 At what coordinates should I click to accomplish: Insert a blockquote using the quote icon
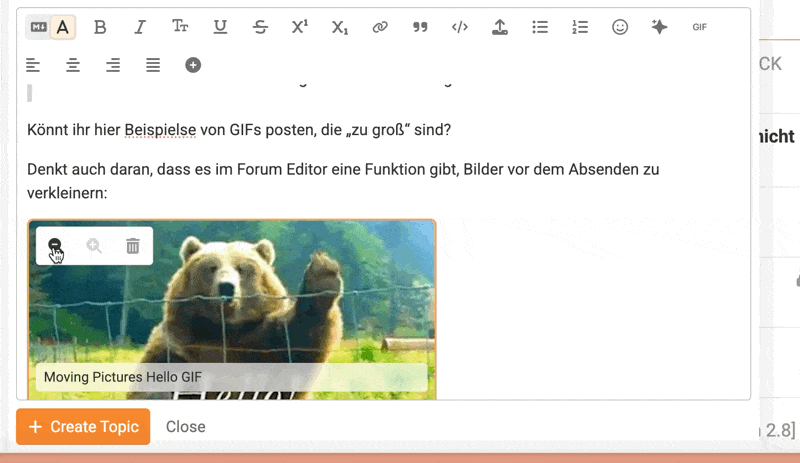[420, 28]
